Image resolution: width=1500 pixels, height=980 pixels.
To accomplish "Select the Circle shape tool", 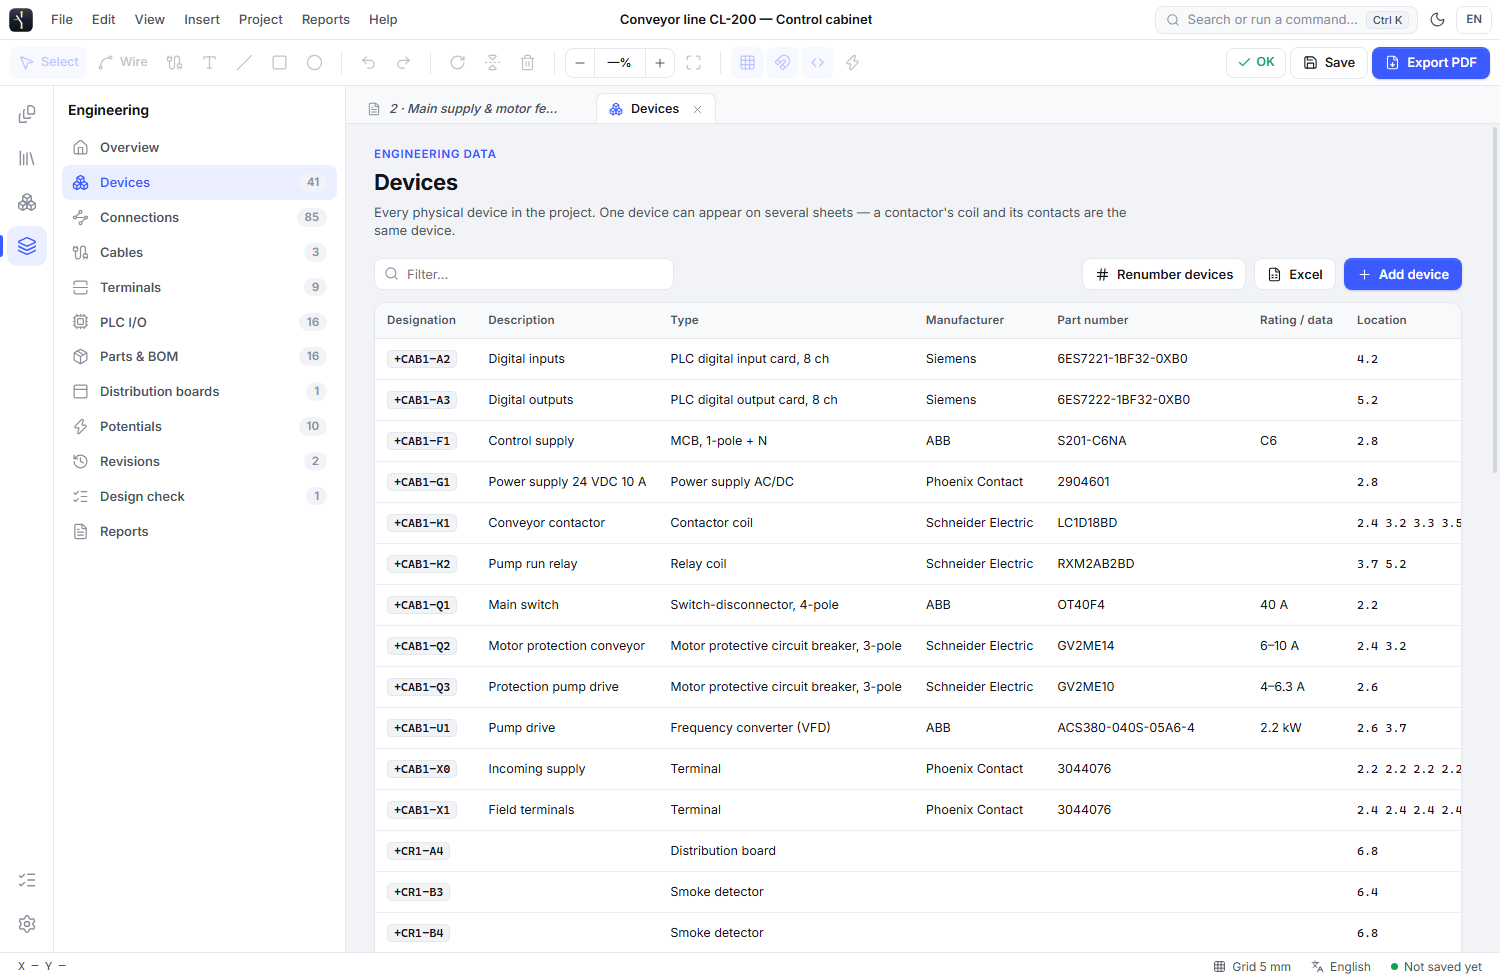I will [x=314, y=62].
